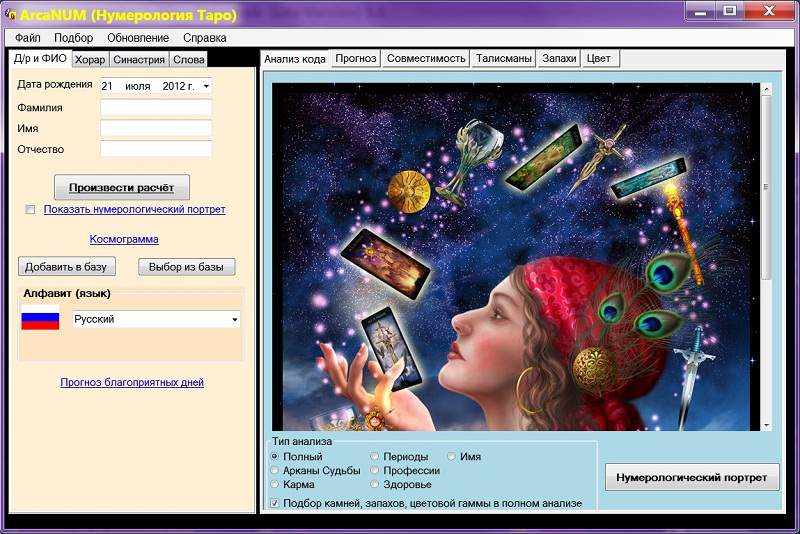The image size is (800, 534).
Task: Open the Прогноз благоприятных дней link
Action: point(132,382)
